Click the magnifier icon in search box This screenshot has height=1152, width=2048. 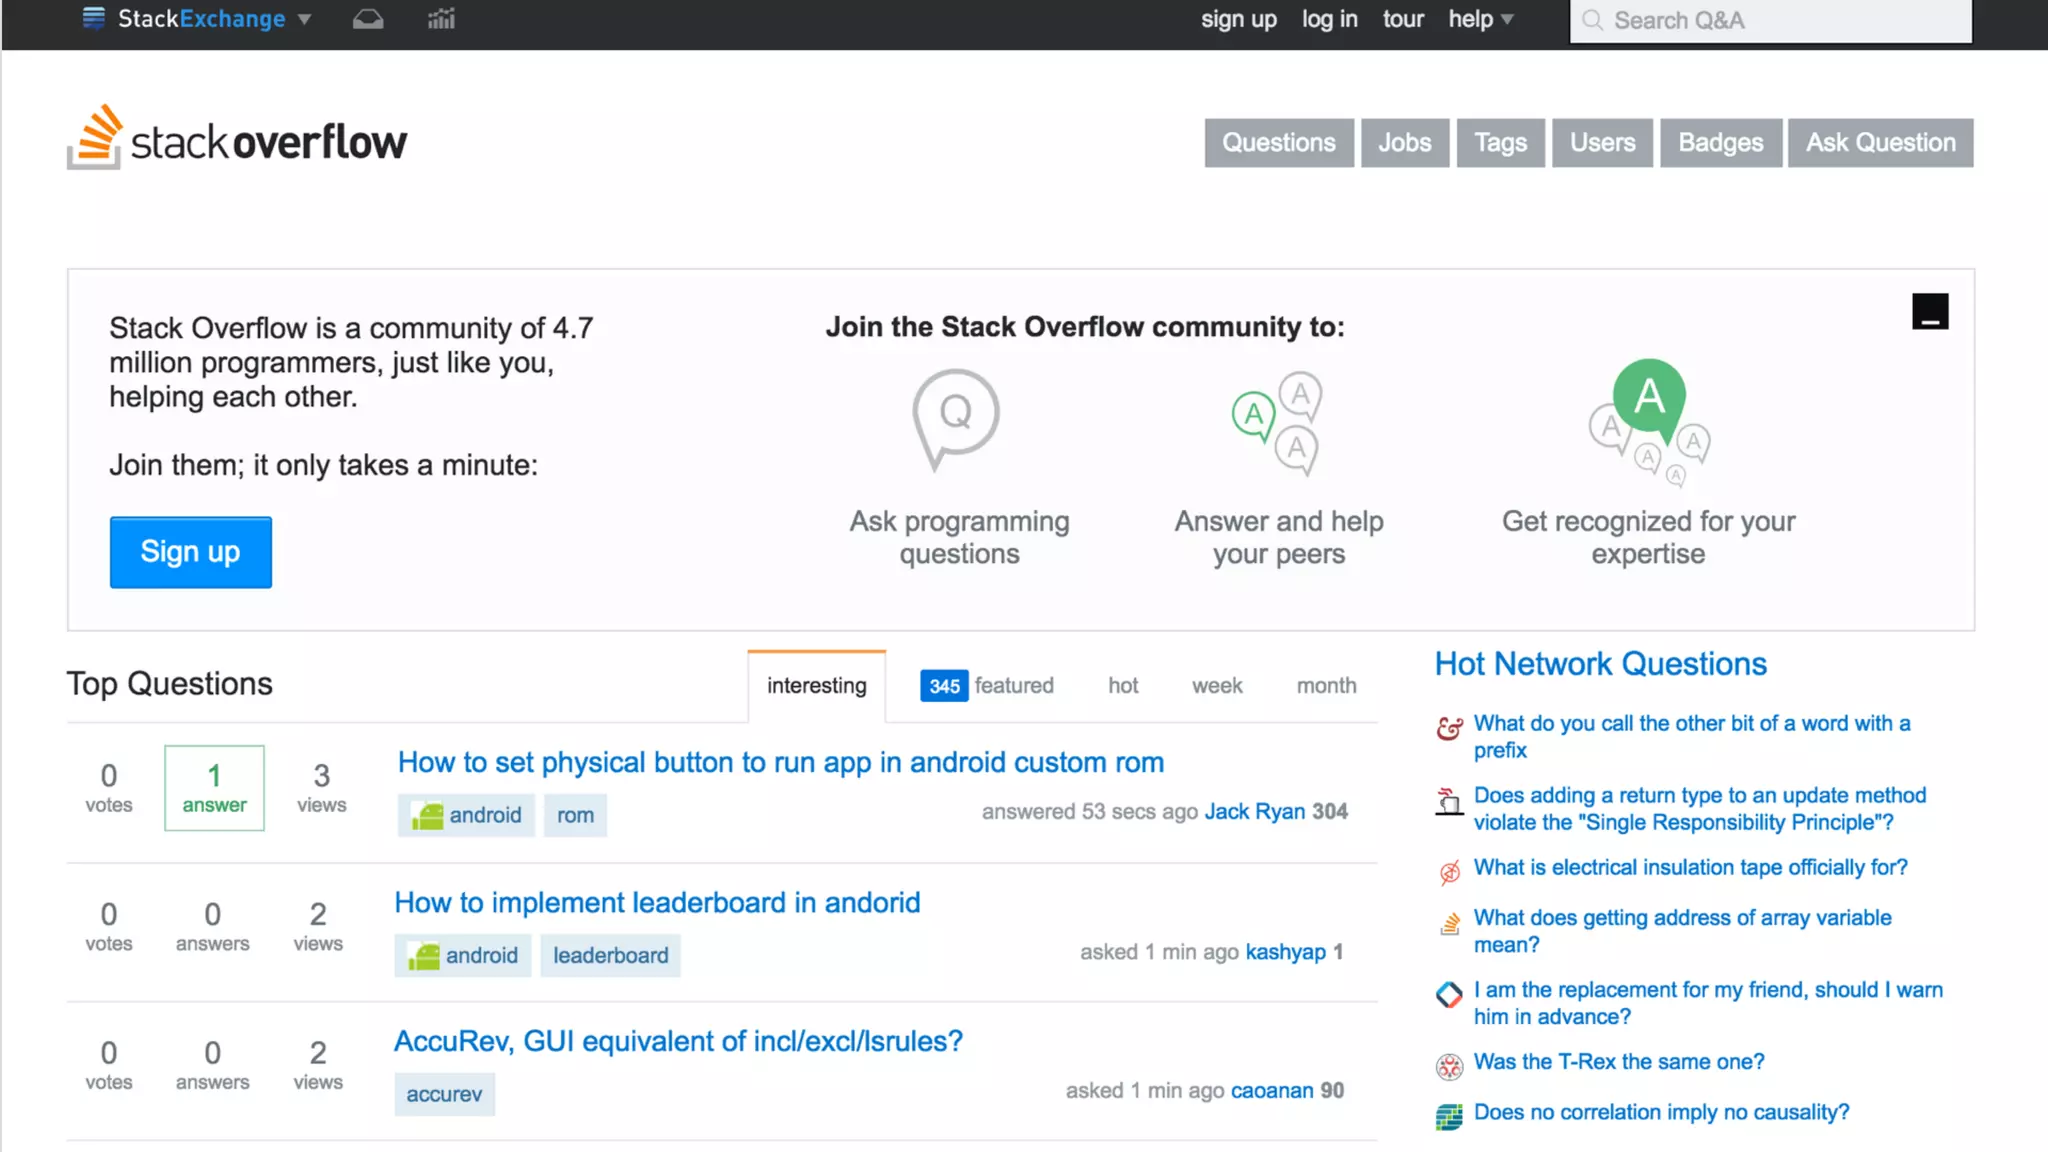click(1592, 20)
